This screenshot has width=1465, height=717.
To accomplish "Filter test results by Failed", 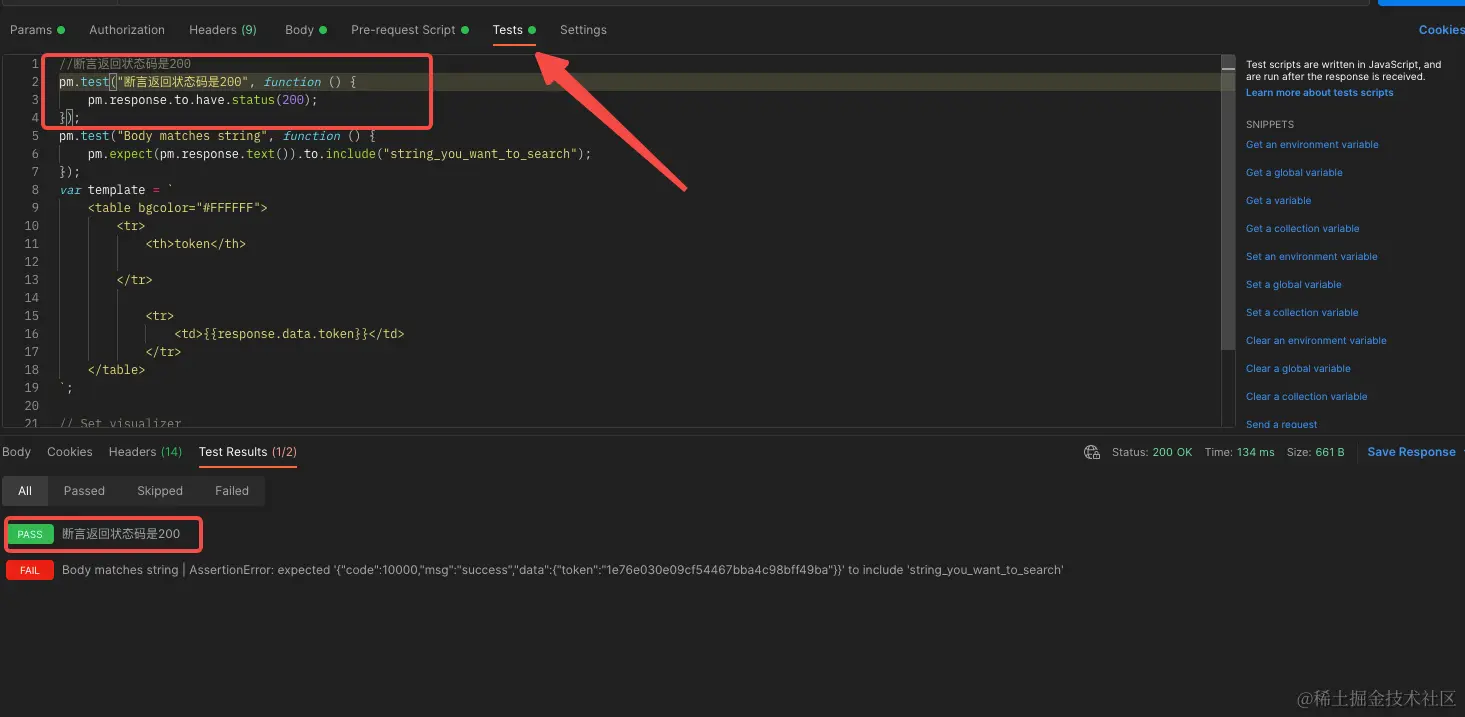I will tap(232, 491).
